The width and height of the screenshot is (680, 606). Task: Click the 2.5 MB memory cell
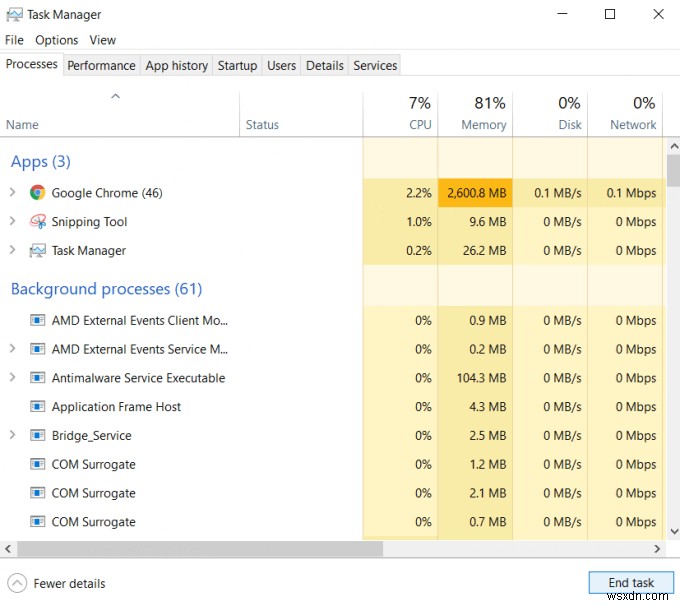point(475,435)
